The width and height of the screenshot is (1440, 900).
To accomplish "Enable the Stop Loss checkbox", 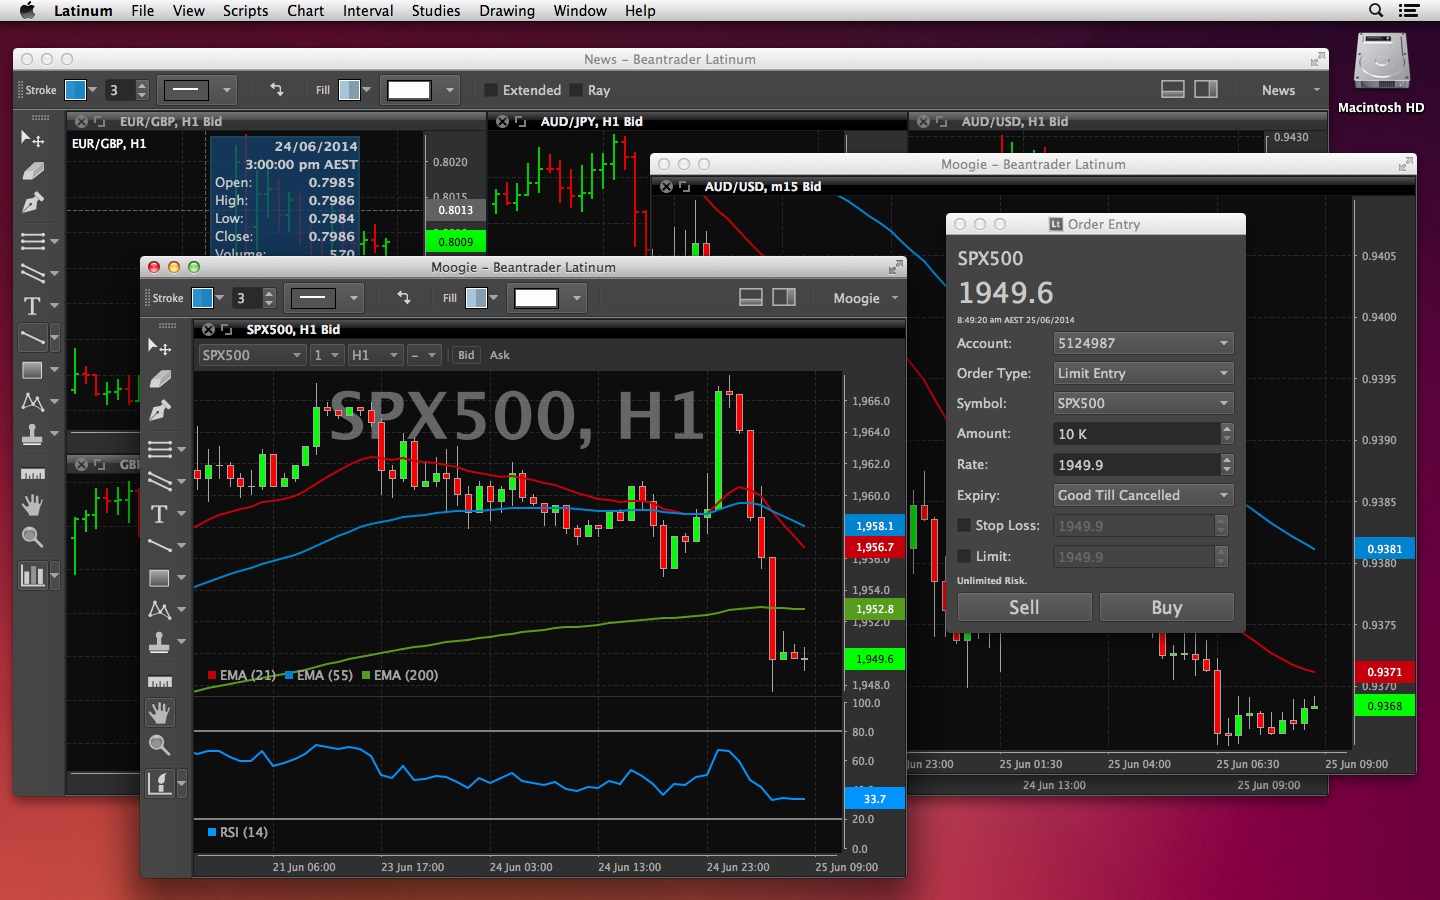I will point(964,525).
